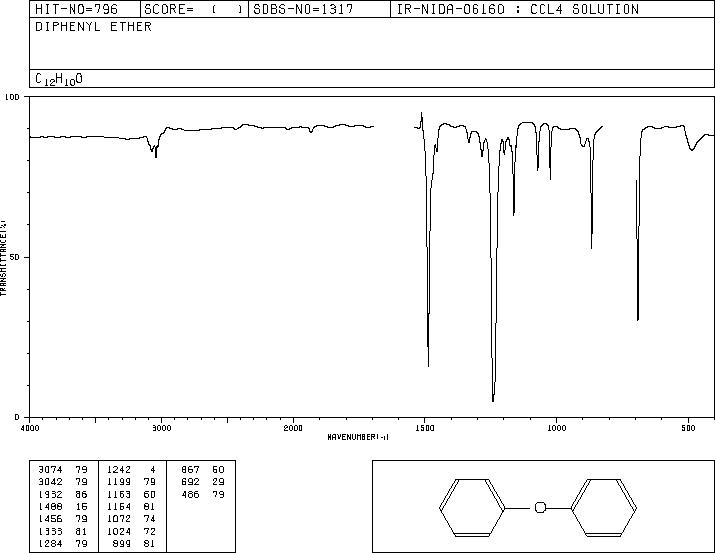Click transmittance value 74 beside 1072
The width and height of the screenshot is (715, 553).
(150, 519)
